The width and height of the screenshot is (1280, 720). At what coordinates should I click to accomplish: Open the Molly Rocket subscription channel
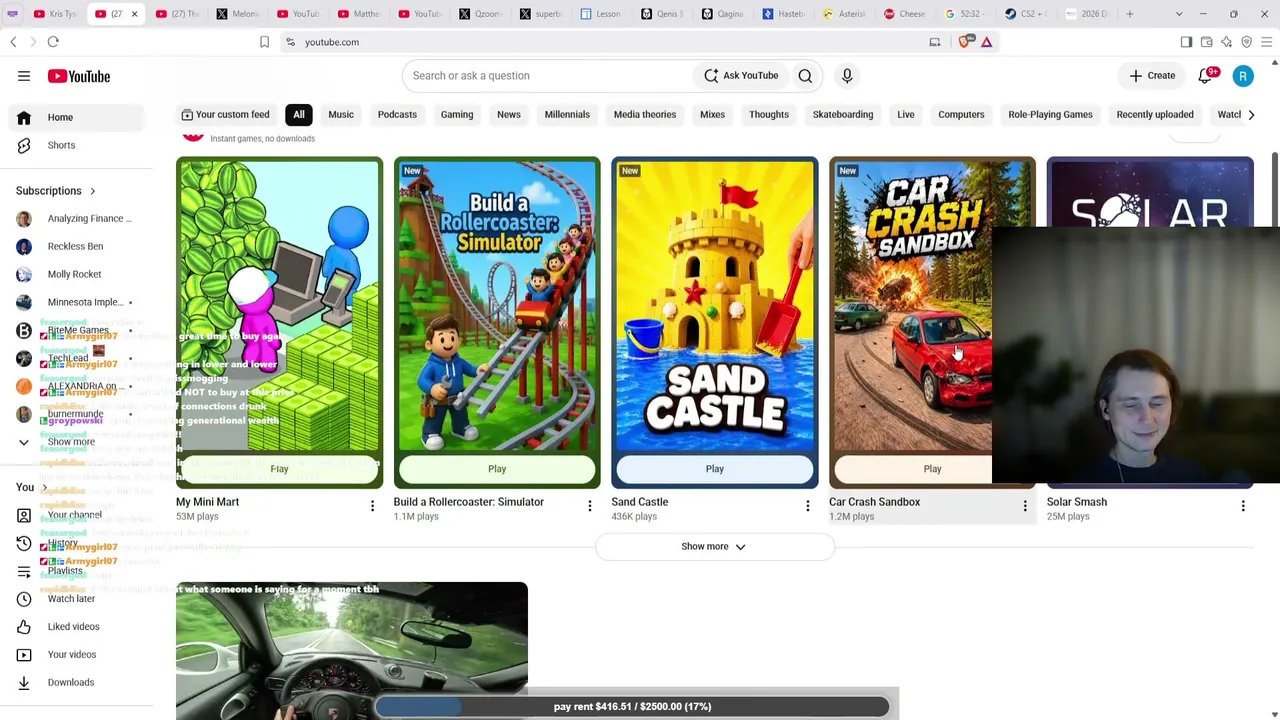tap(72, 274)
